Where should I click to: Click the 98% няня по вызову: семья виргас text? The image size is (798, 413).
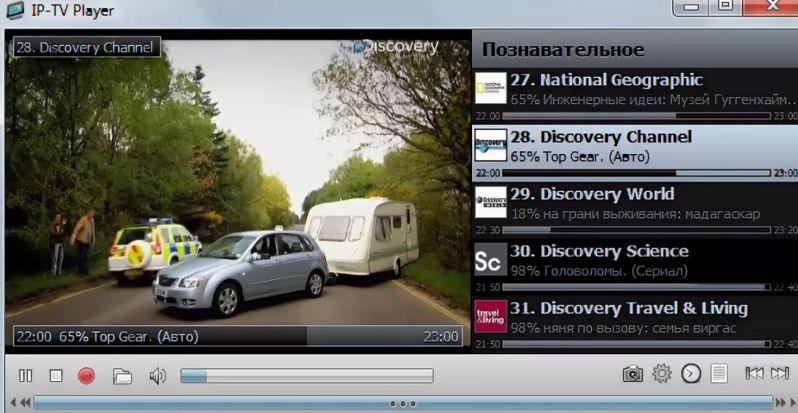(623, 328)
